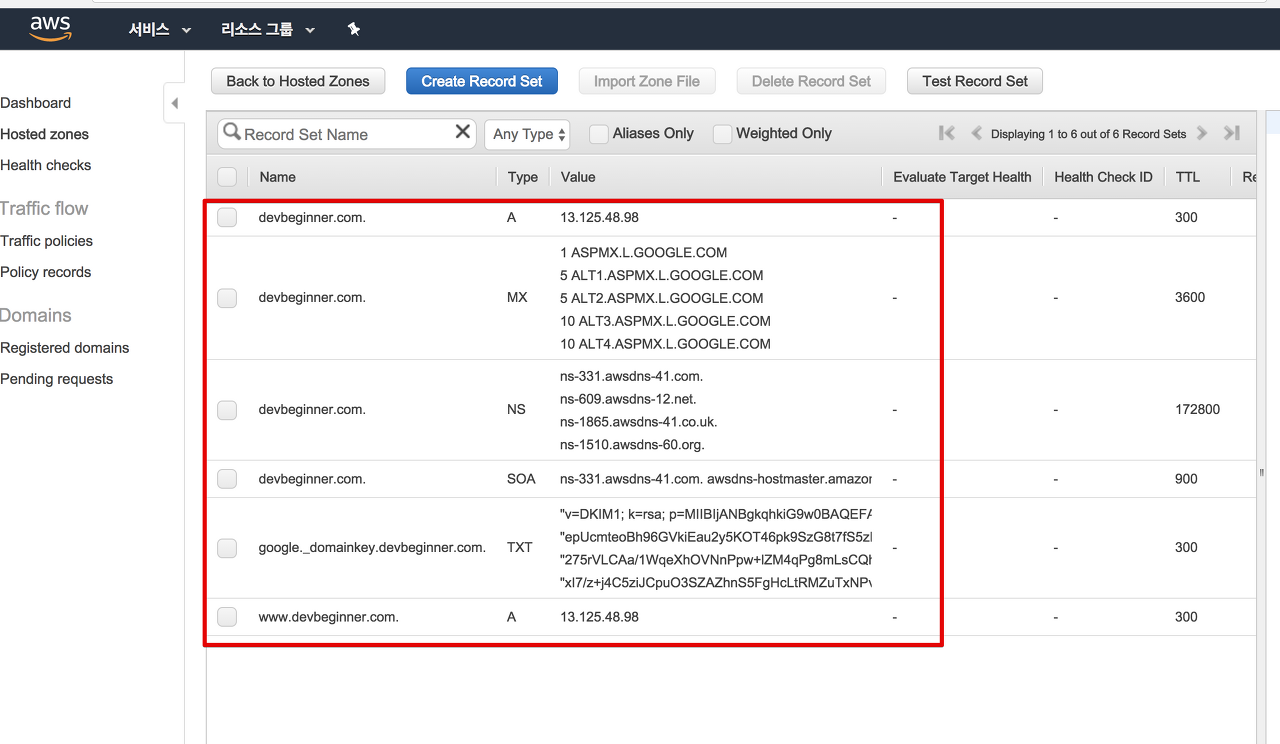Open Dashboard in sidebar

(36, 103)
